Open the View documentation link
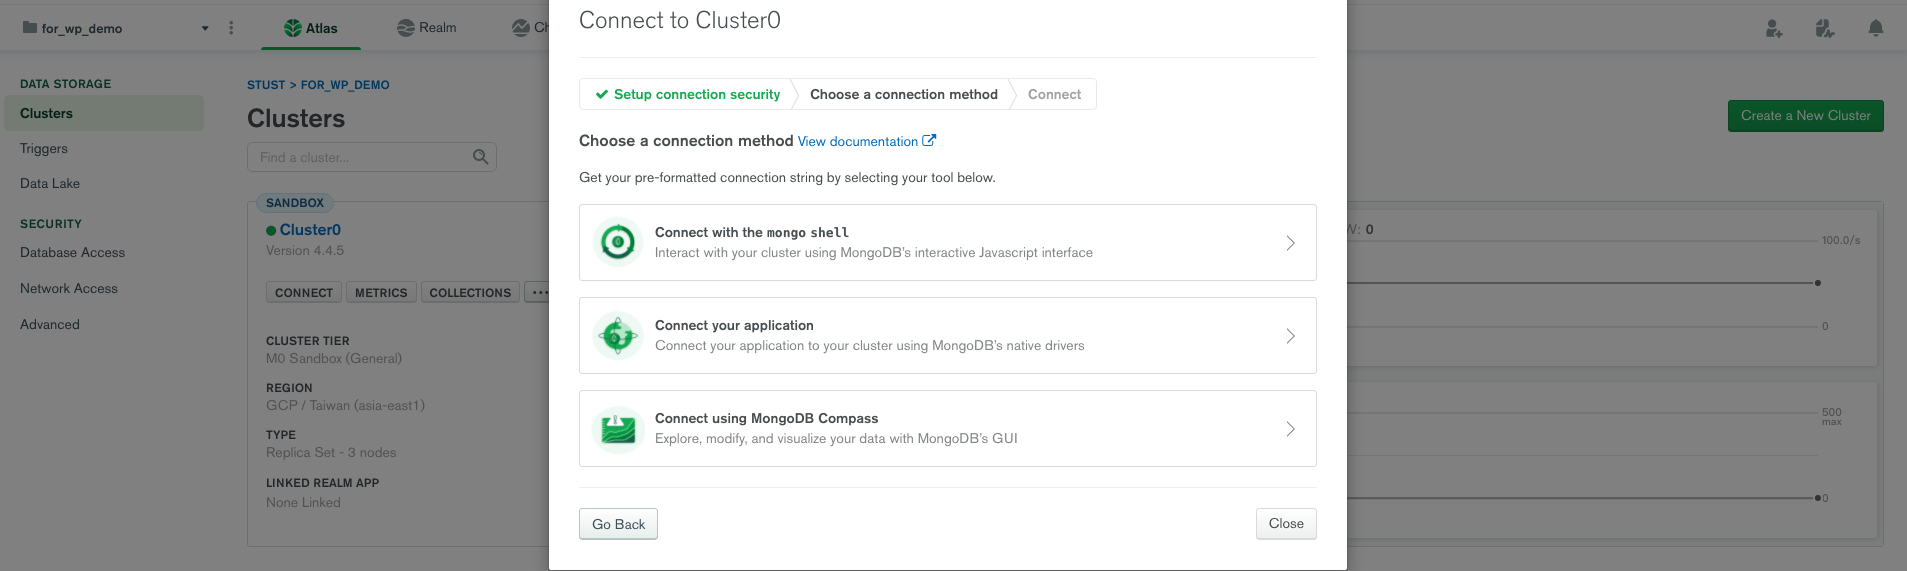The image size is (1907, 571). coord(857,141)
